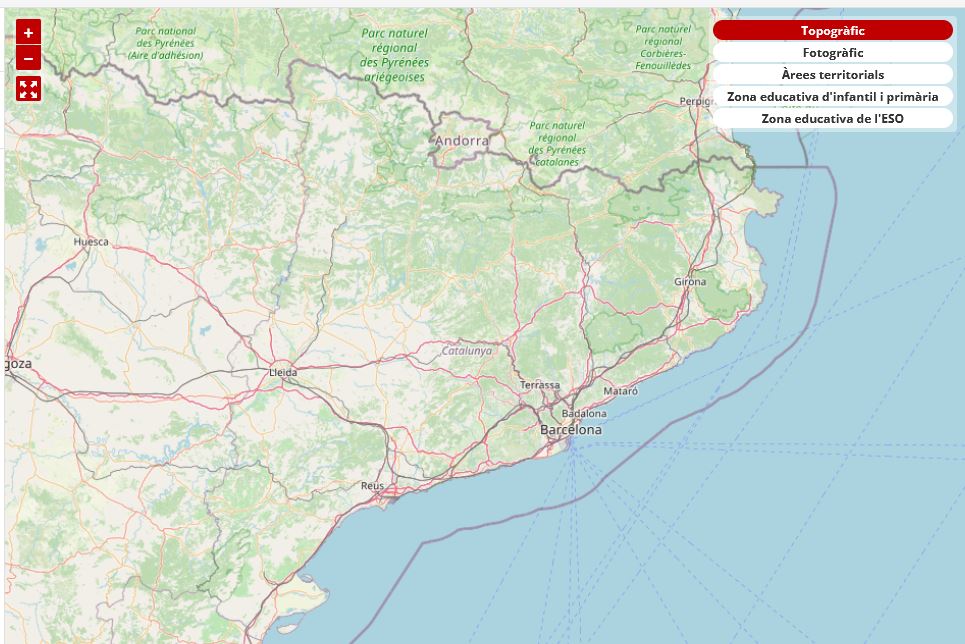
Task: Click the Lleida city label
Action: coord(283,372)
